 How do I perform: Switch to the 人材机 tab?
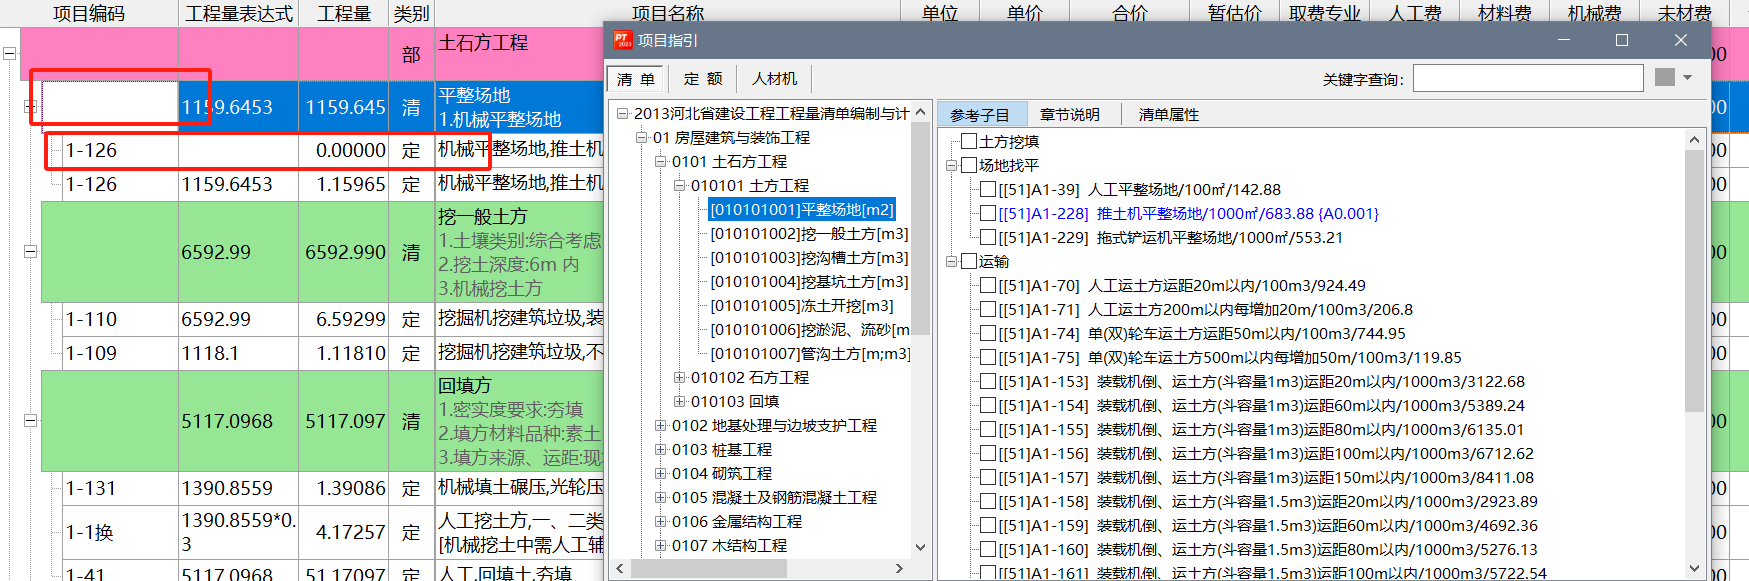774,79
